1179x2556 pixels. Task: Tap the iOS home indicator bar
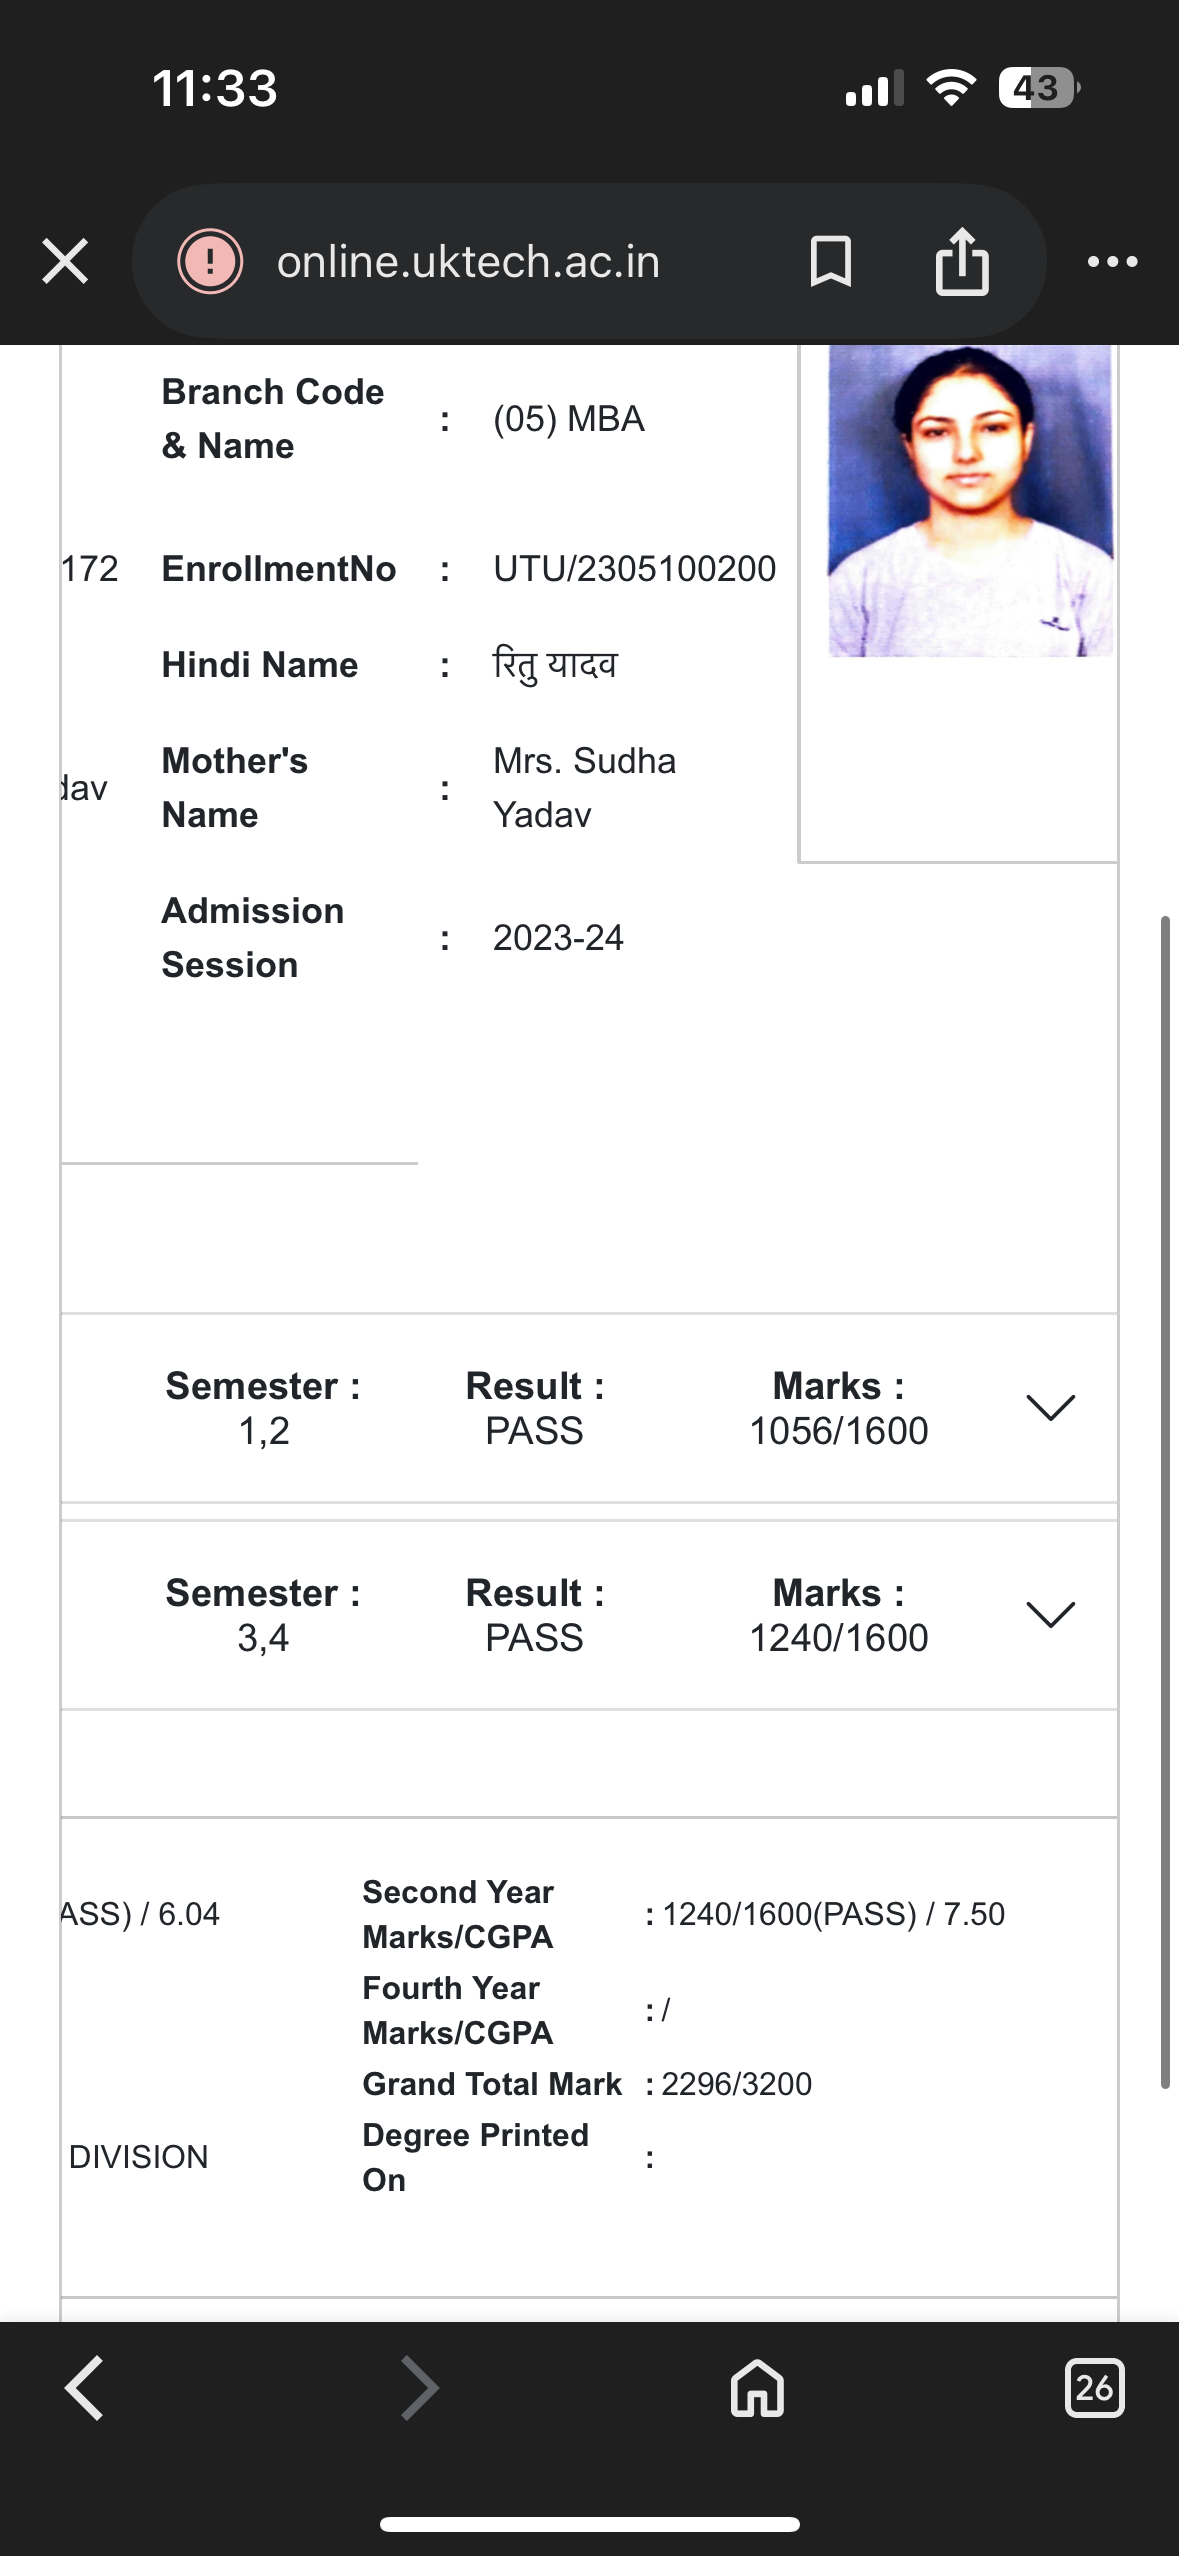(x=589, y=2524)
